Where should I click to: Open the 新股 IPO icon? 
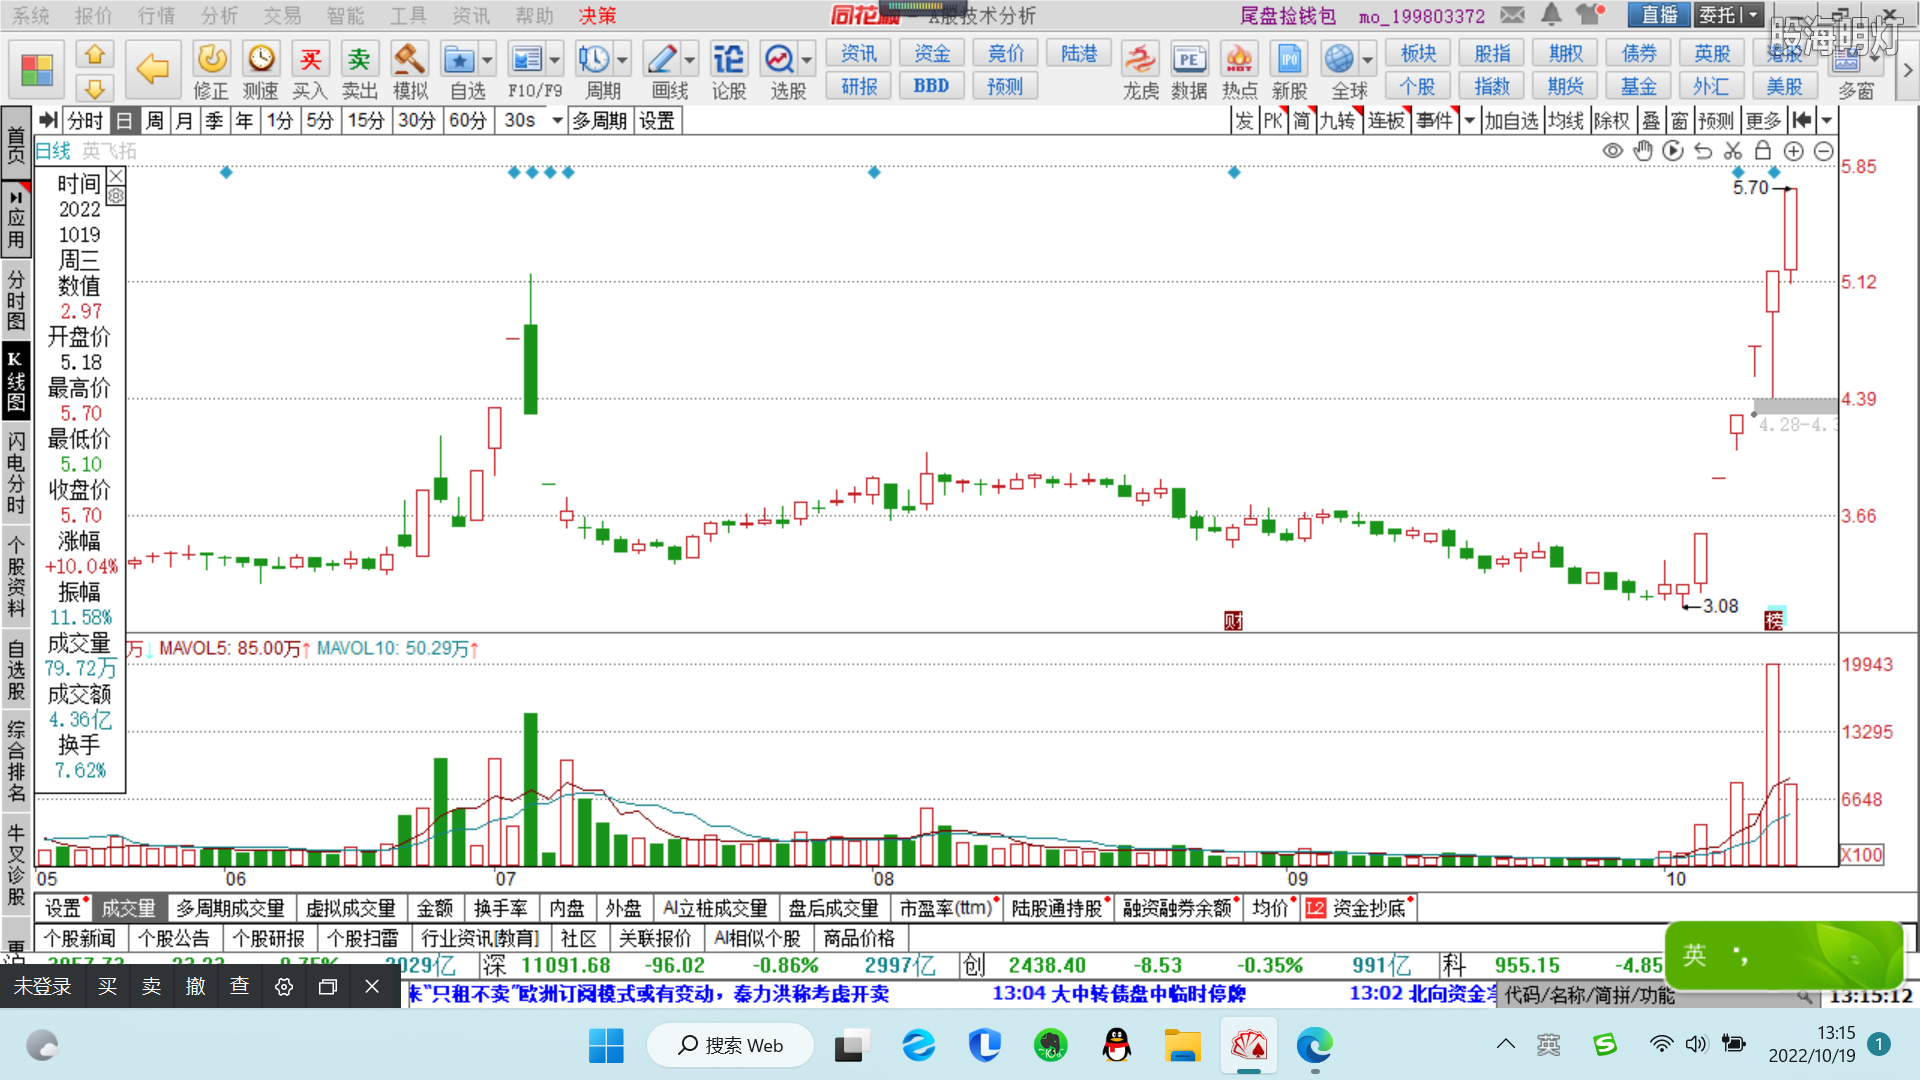1289,70
